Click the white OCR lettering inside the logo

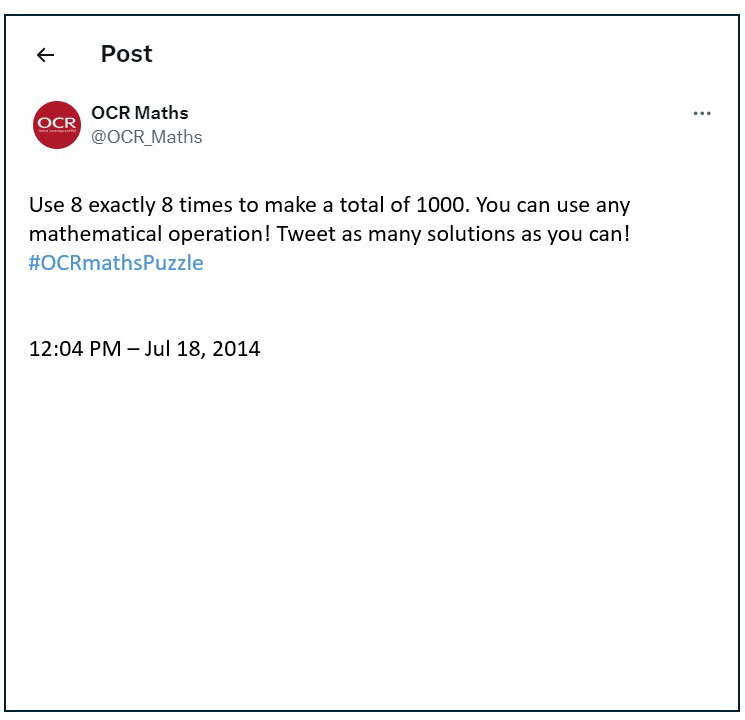(57, 123)
